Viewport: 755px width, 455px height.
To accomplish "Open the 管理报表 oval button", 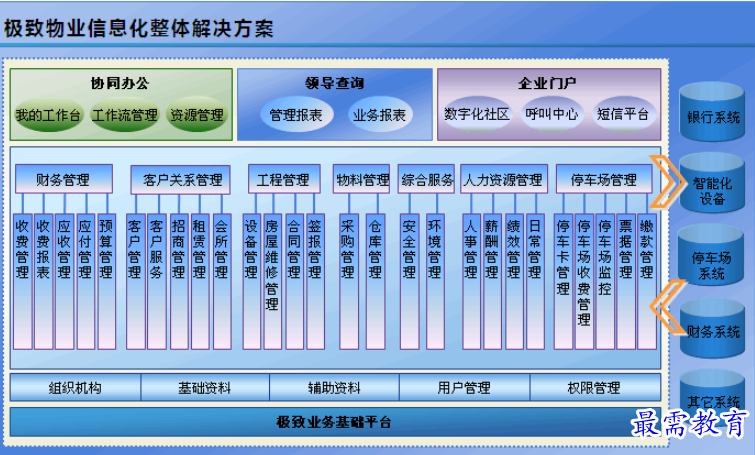I will 296,115.
